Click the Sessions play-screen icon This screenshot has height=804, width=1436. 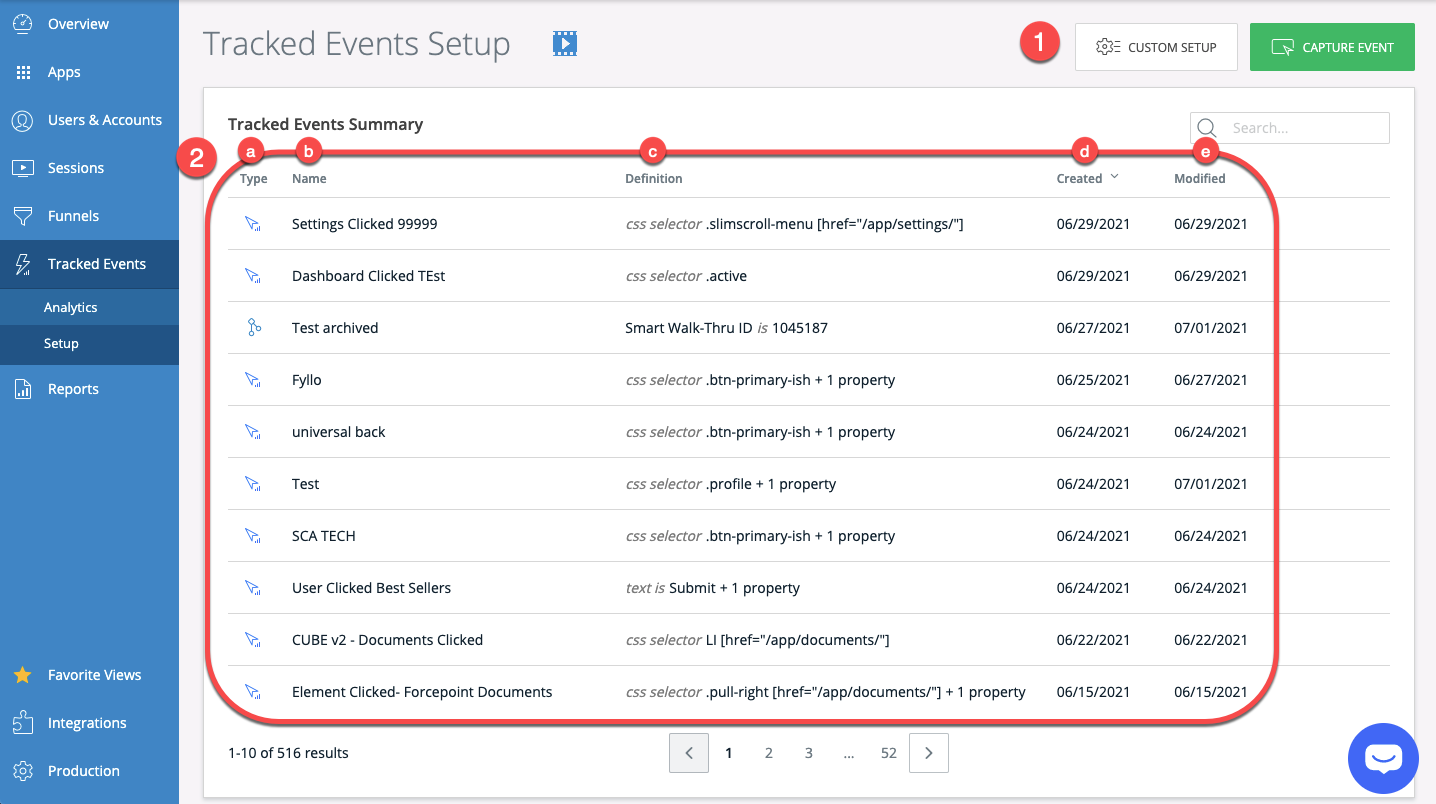click(x=23, y=168)
